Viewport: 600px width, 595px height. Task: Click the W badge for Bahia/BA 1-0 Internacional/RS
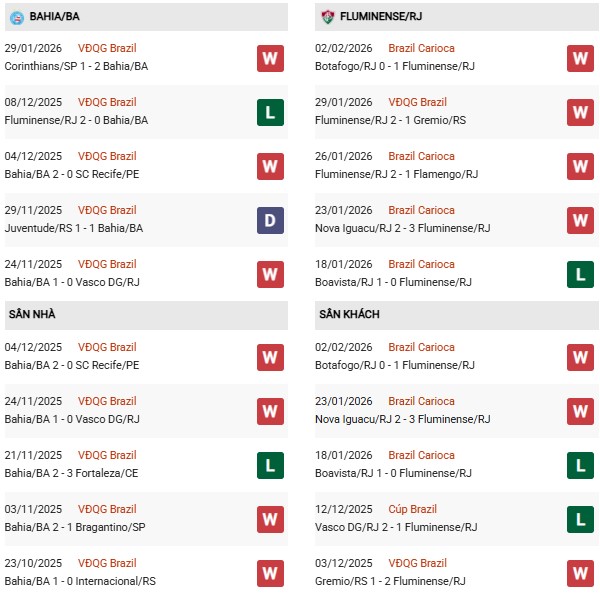pos(270,573)
